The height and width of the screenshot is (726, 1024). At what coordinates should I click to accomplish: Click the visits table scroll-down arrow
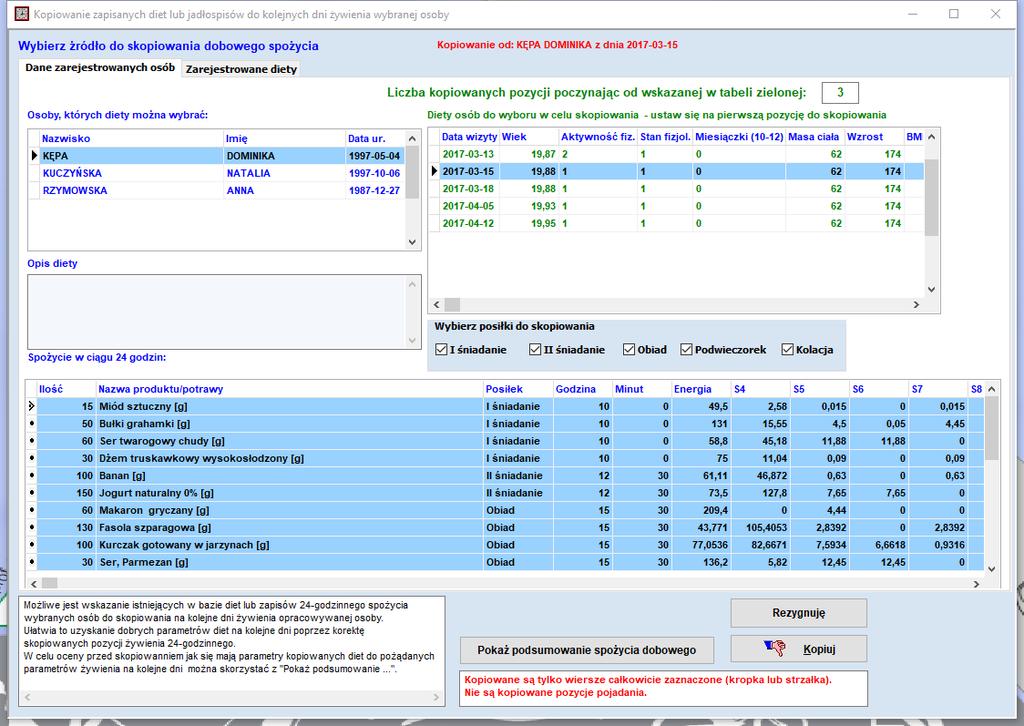(x=932, y=289)
